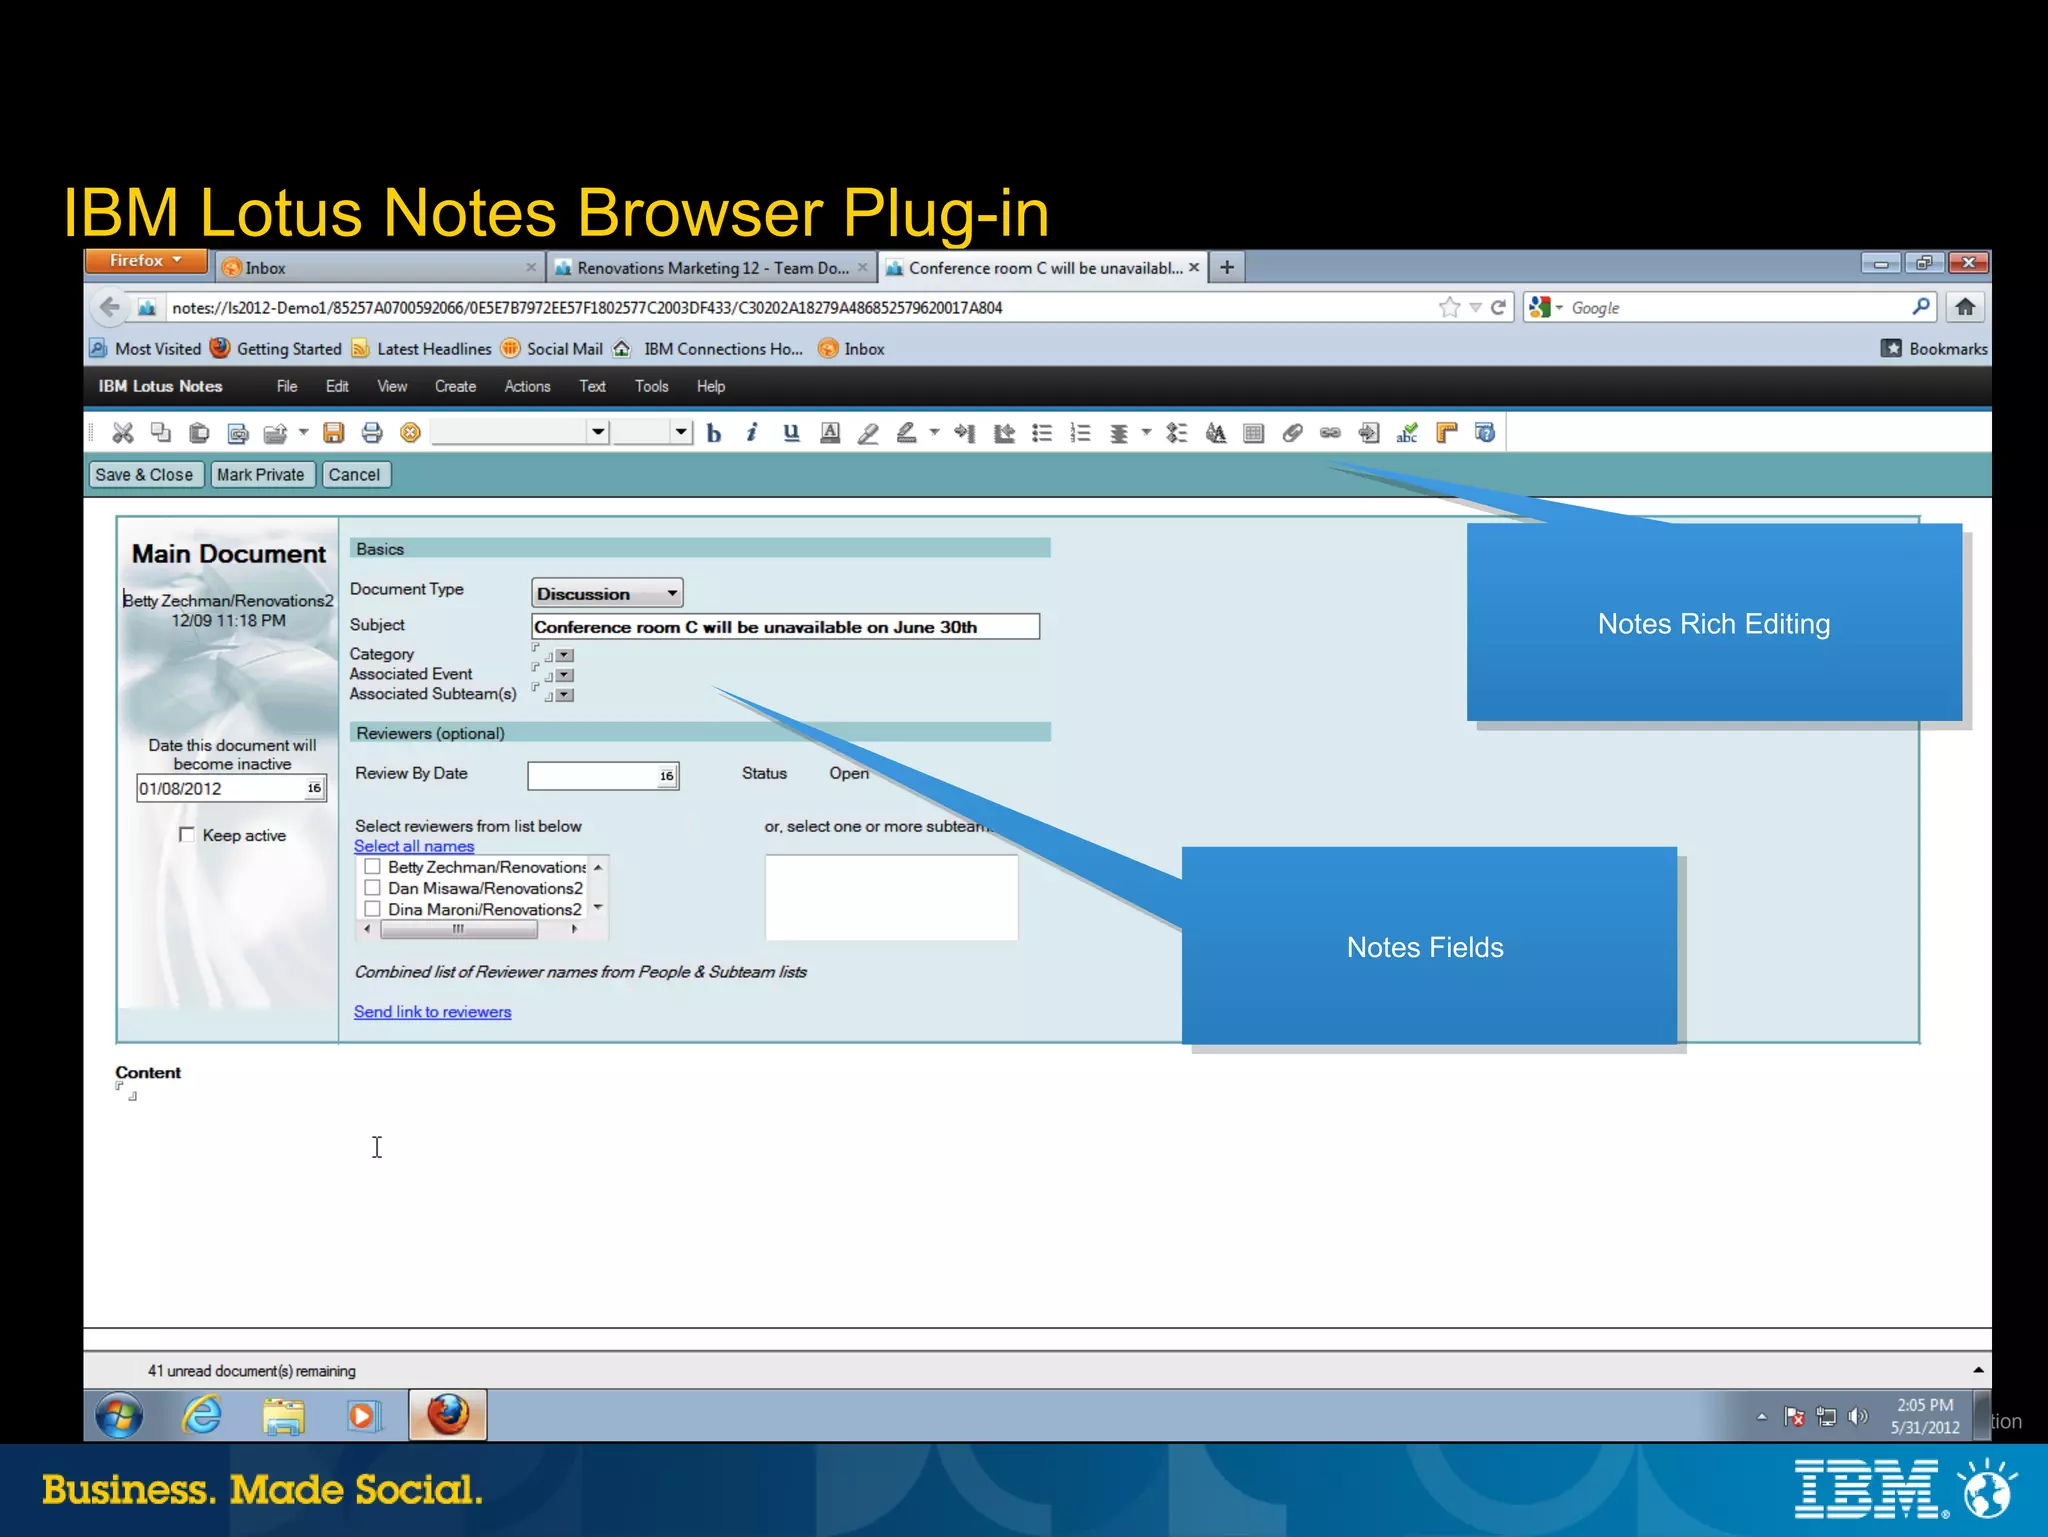Click the help question mark toolbar icon
Screen dimensions: 2048x1537
point(1485,433)
